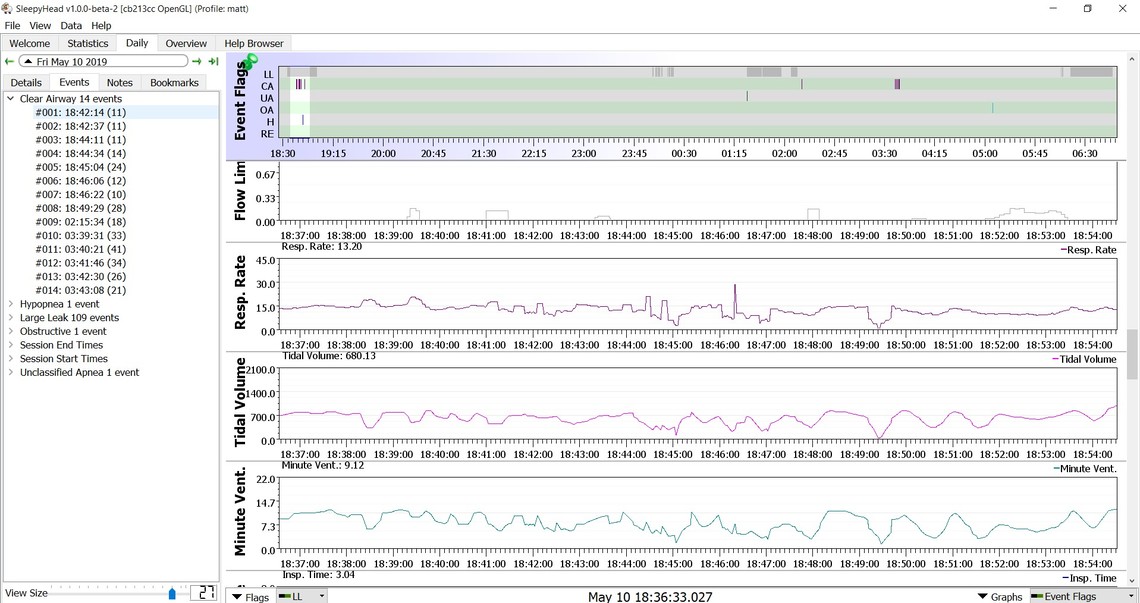Image resolution: width=1140 pixels, height=603 pixels.
Task: Open the File menu
Action: [x=12, y=25]
